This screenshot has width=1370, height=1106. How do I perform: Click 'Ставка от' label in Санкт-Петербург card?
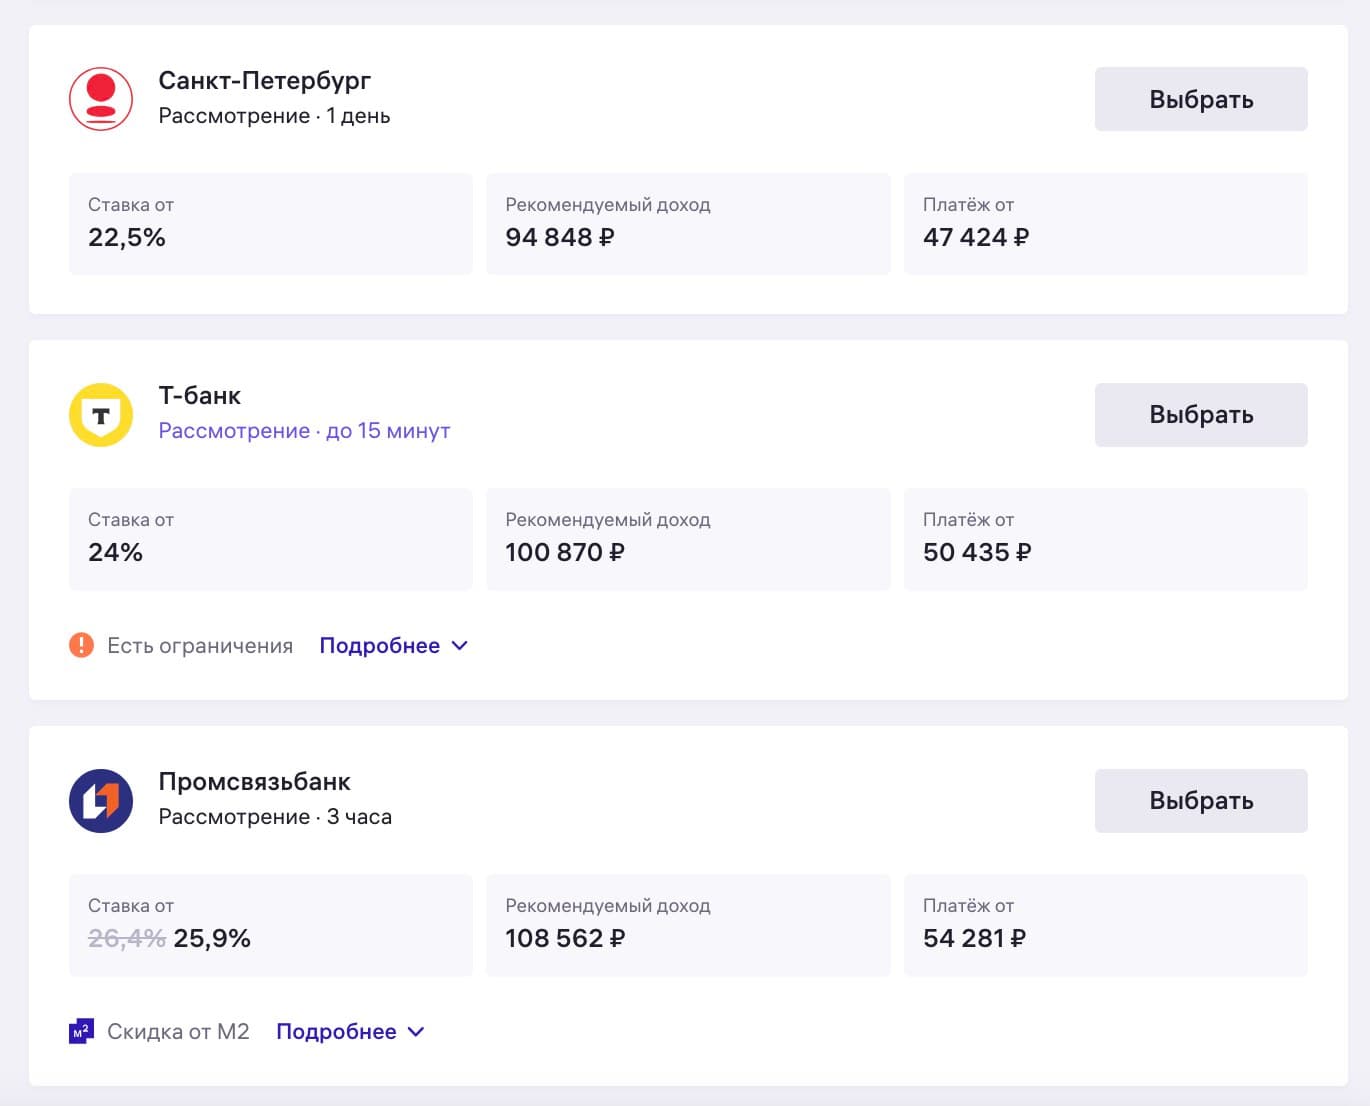point(131,205)
